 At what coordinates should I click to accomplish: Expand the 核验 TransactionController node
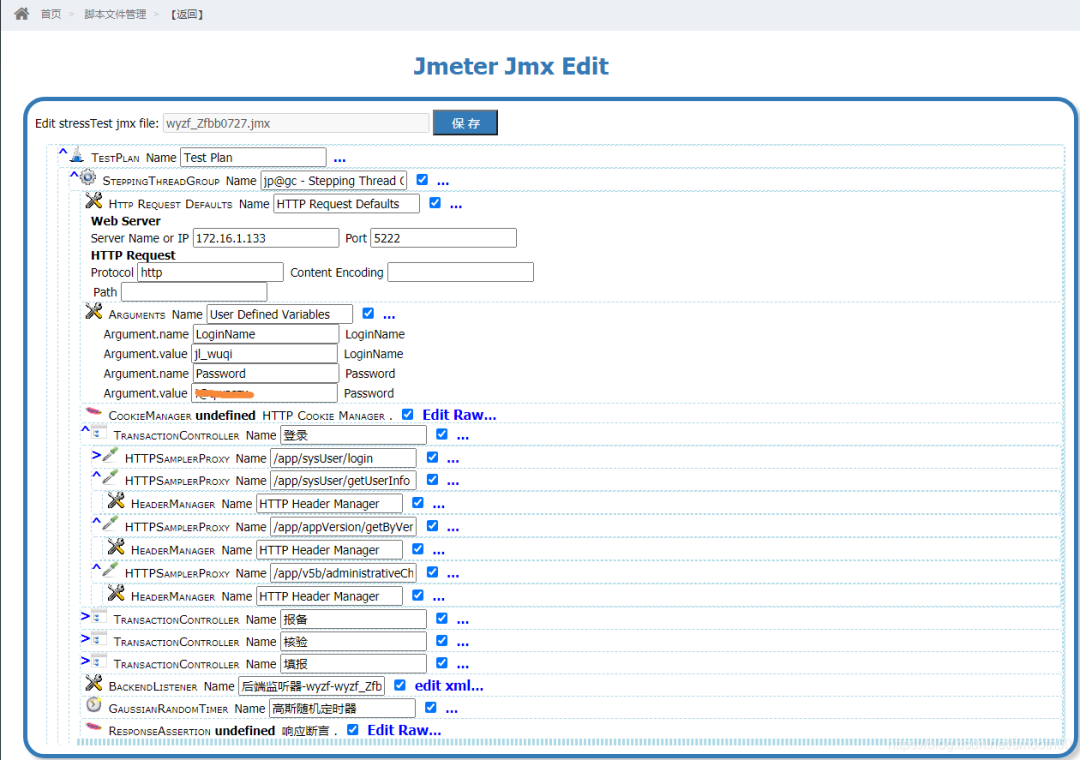tap(85, 638)
